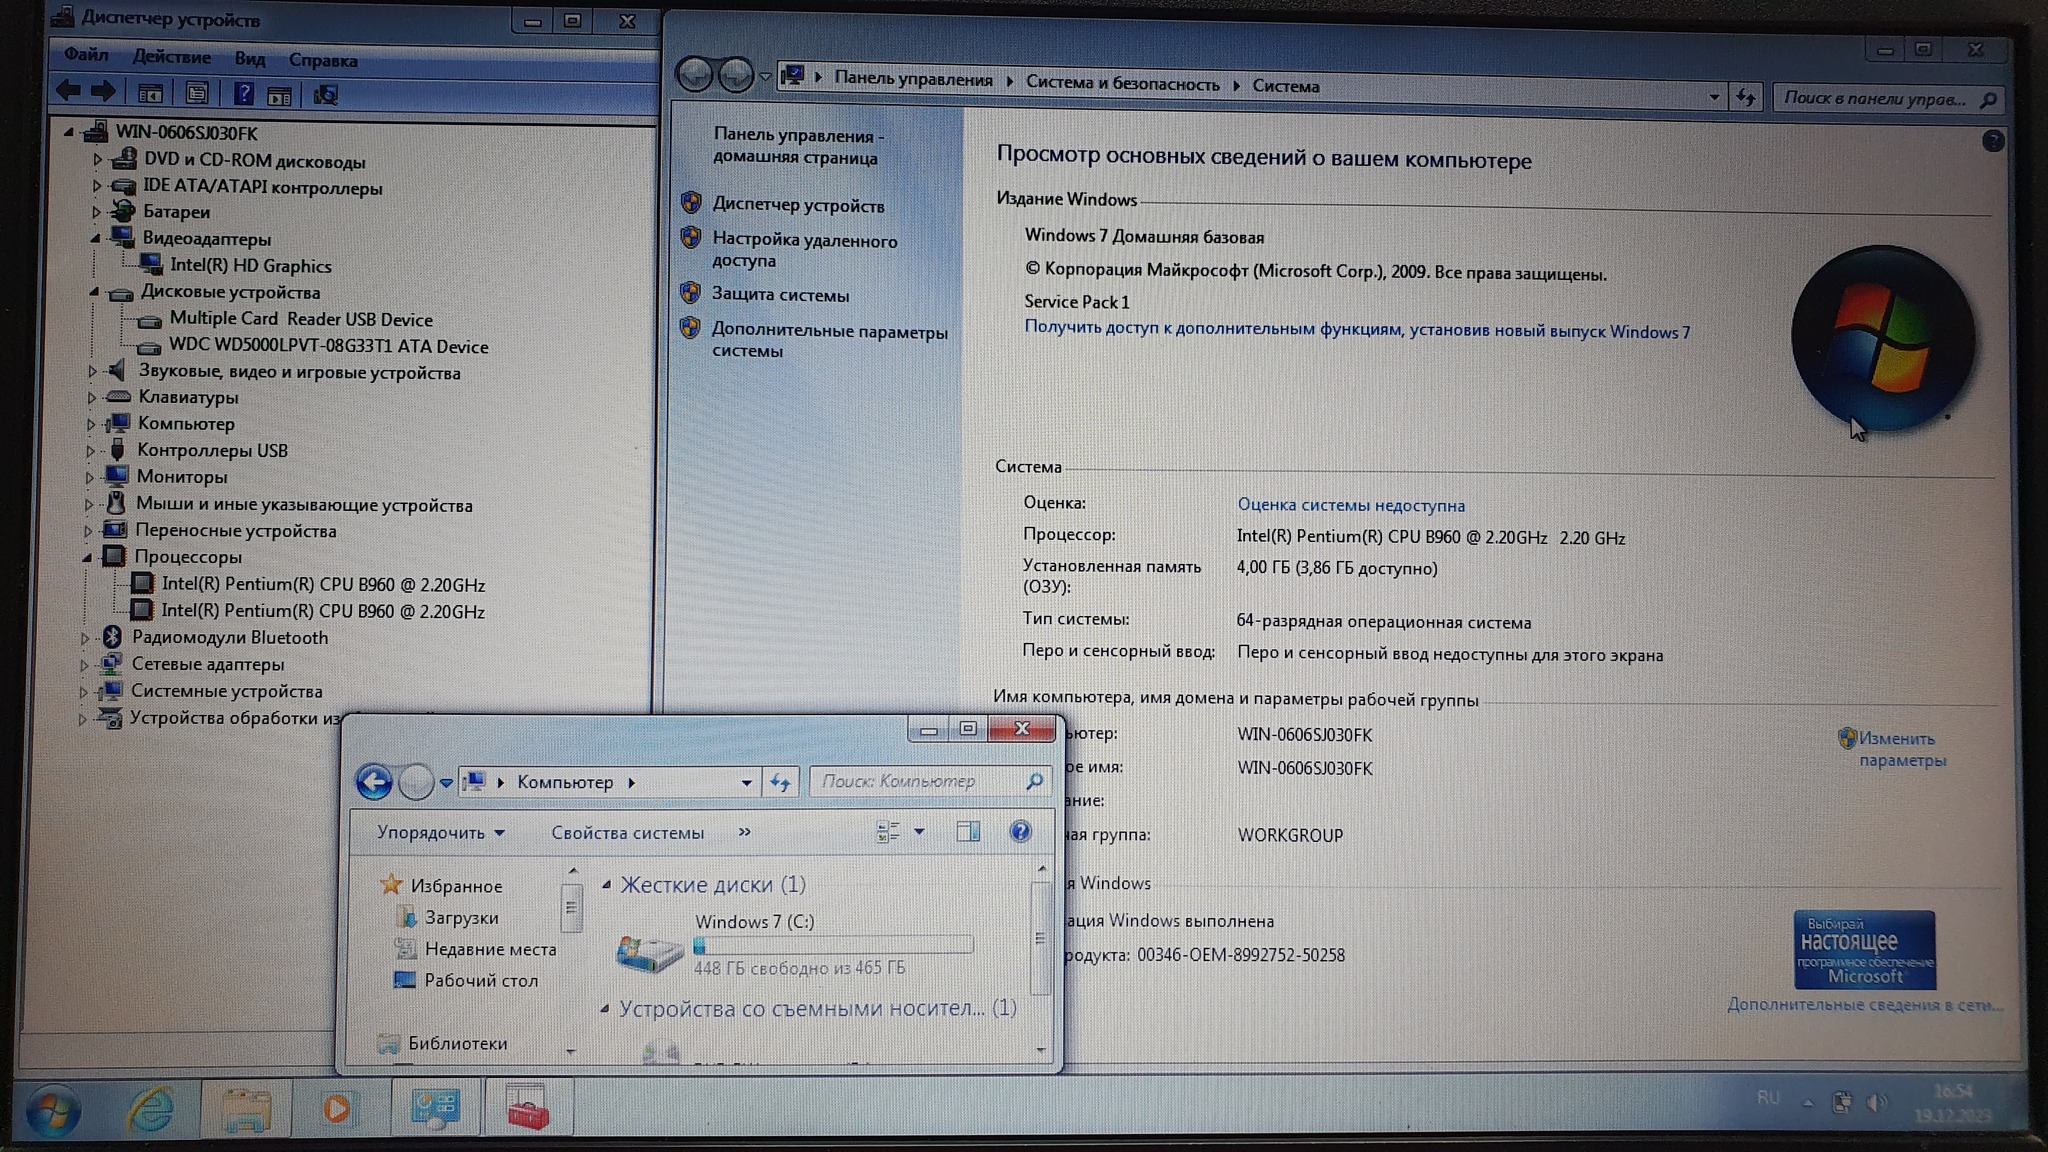Click the help icon in Explorer toolbar
Viewport: 2048px width, 1152px height.
[1020, 832]
